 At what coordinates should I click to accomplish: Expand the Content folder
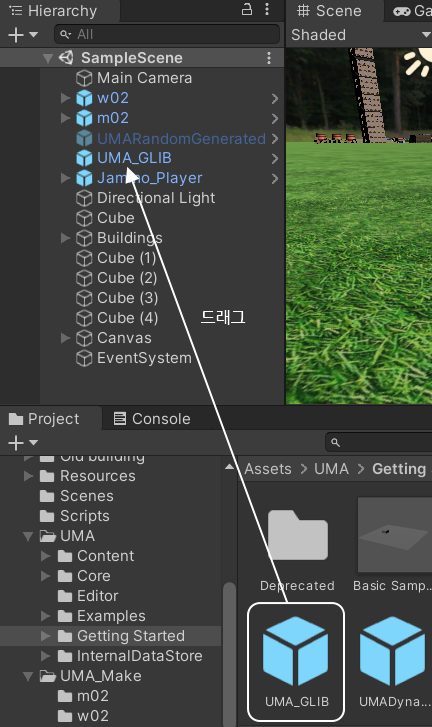(x=45, y=555)
